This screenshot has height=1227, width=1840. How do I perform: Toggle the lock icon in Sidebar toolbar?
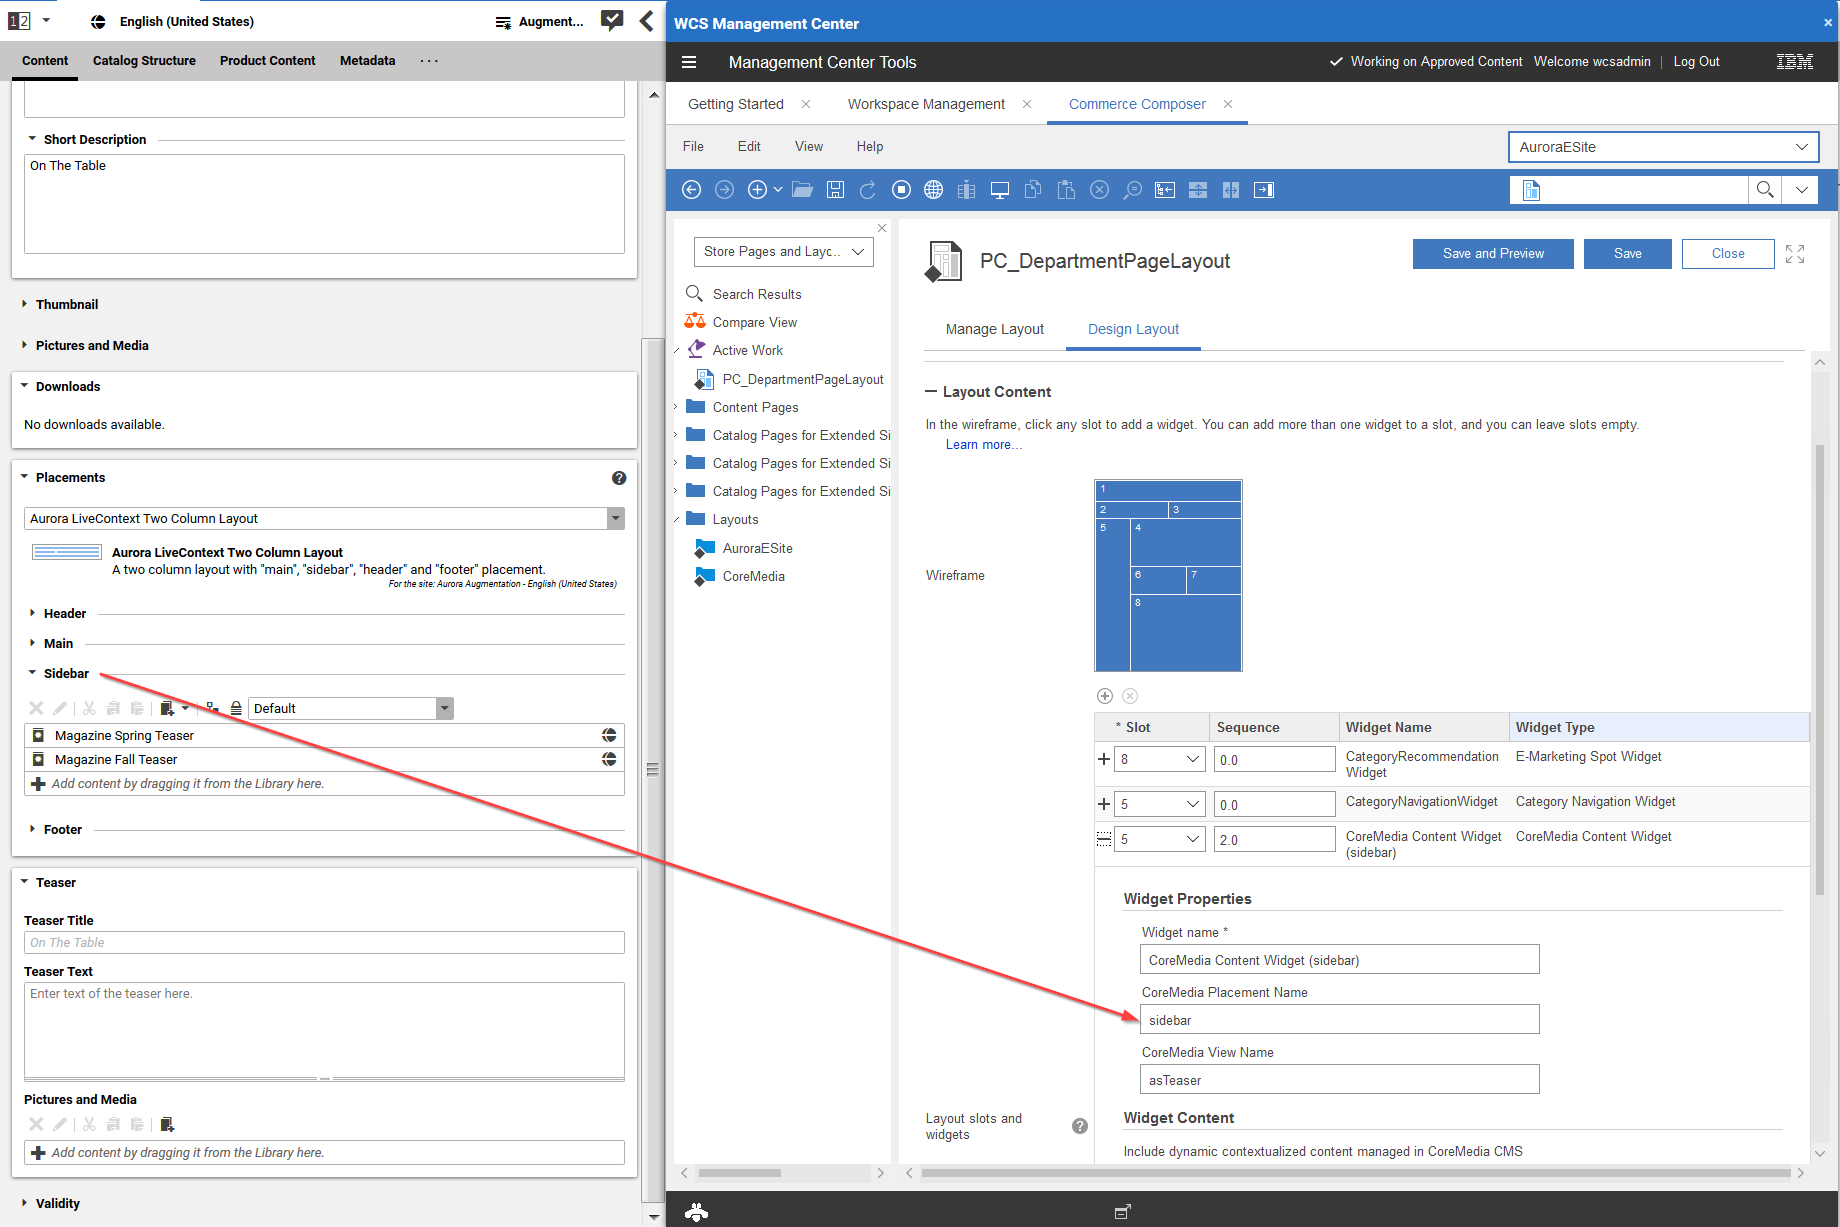click(236, 708)
